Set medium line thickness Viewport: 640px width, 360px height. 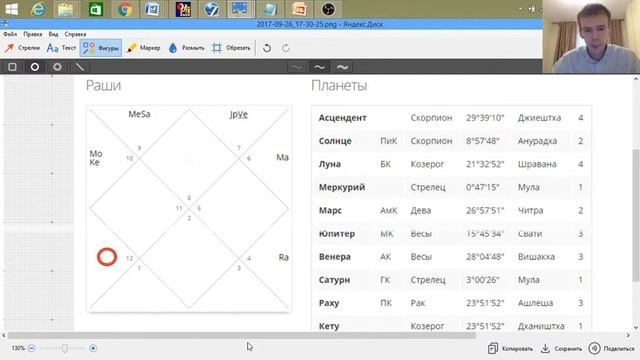319,67
